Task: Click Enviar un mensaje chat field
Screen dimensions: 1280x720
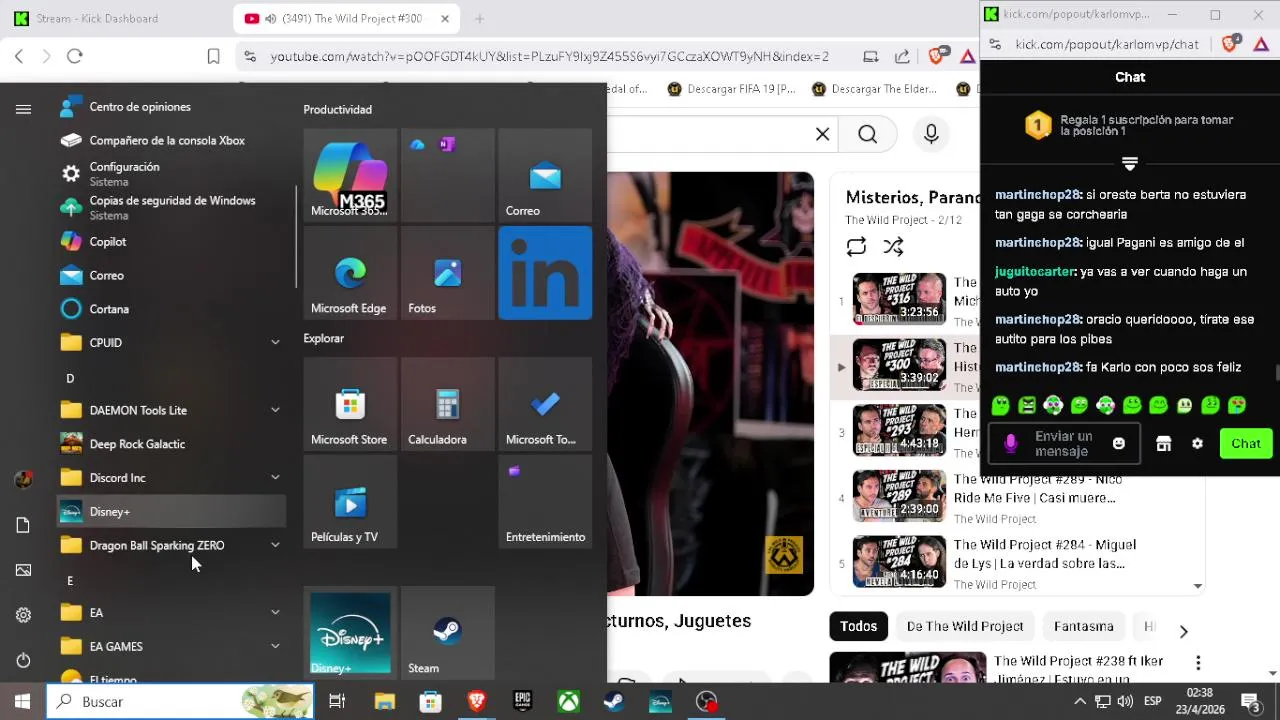Action: [x=1064, y=444]
